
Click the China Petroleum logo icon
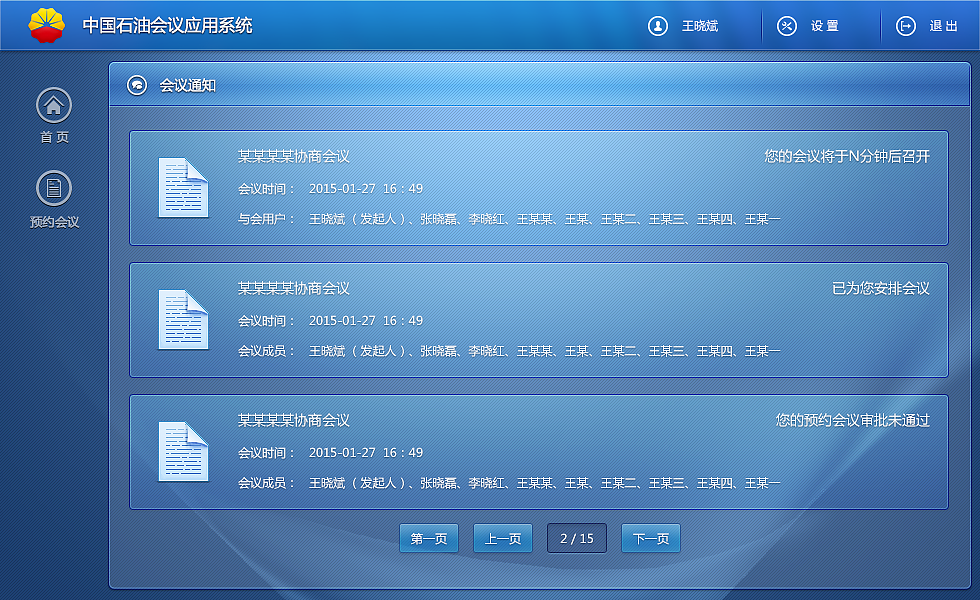[x=46, y=25]
